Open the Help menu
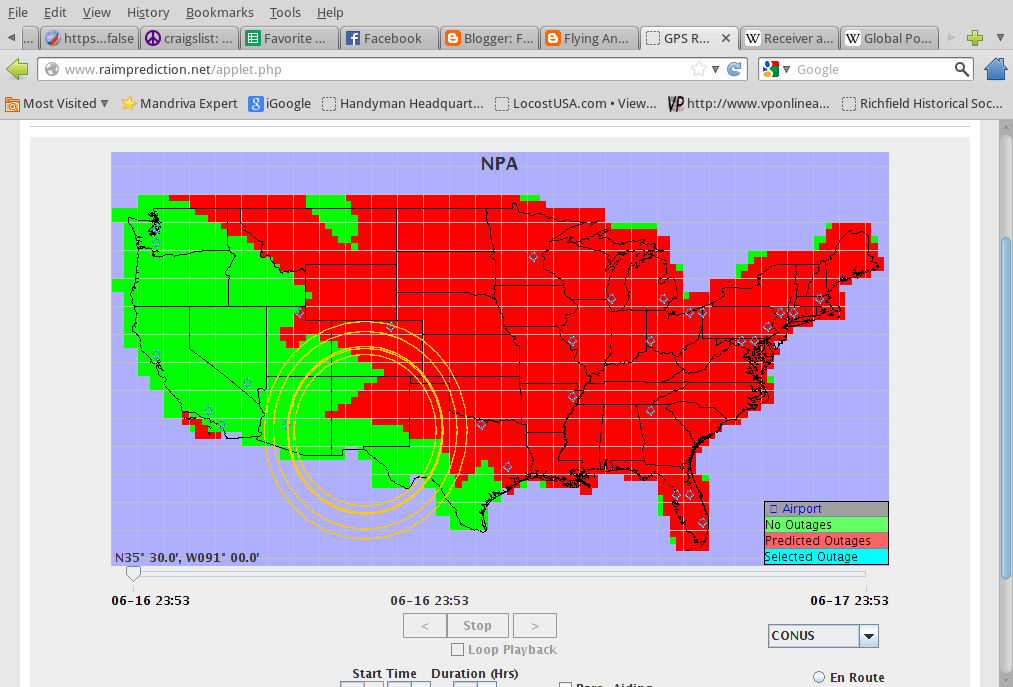This screenshot has height=687, width=1013. [x=330, y=12]
